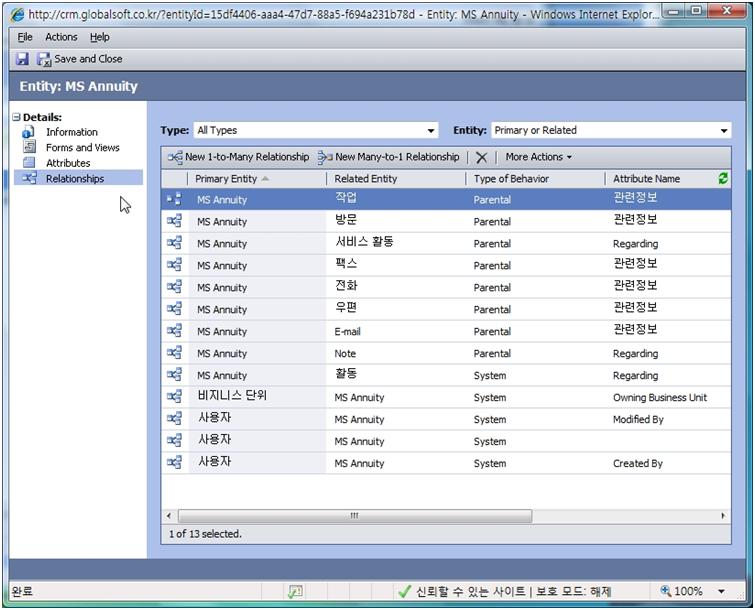755x610 pixels.
Task: Select the 작업 related entity cell
Action: click(x=346, y=198)
